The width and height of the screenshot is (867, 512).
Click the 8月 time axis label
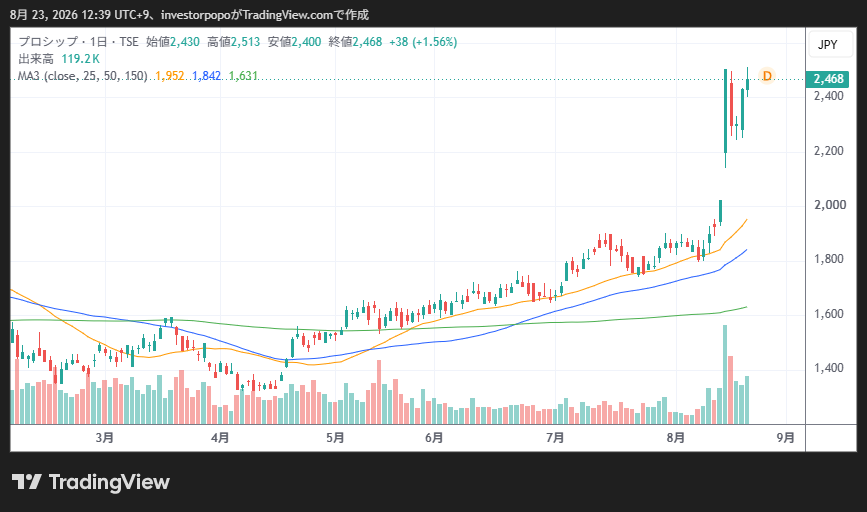[676, 438]
